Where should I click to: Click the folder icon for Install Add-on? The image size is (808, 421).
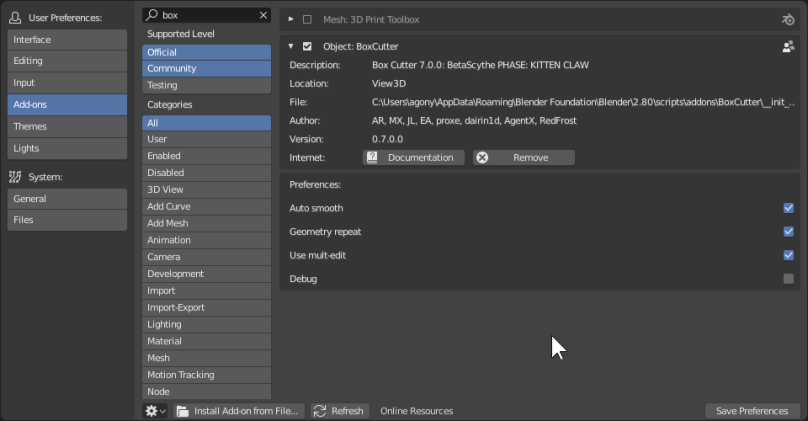click(x=182, y=411)
